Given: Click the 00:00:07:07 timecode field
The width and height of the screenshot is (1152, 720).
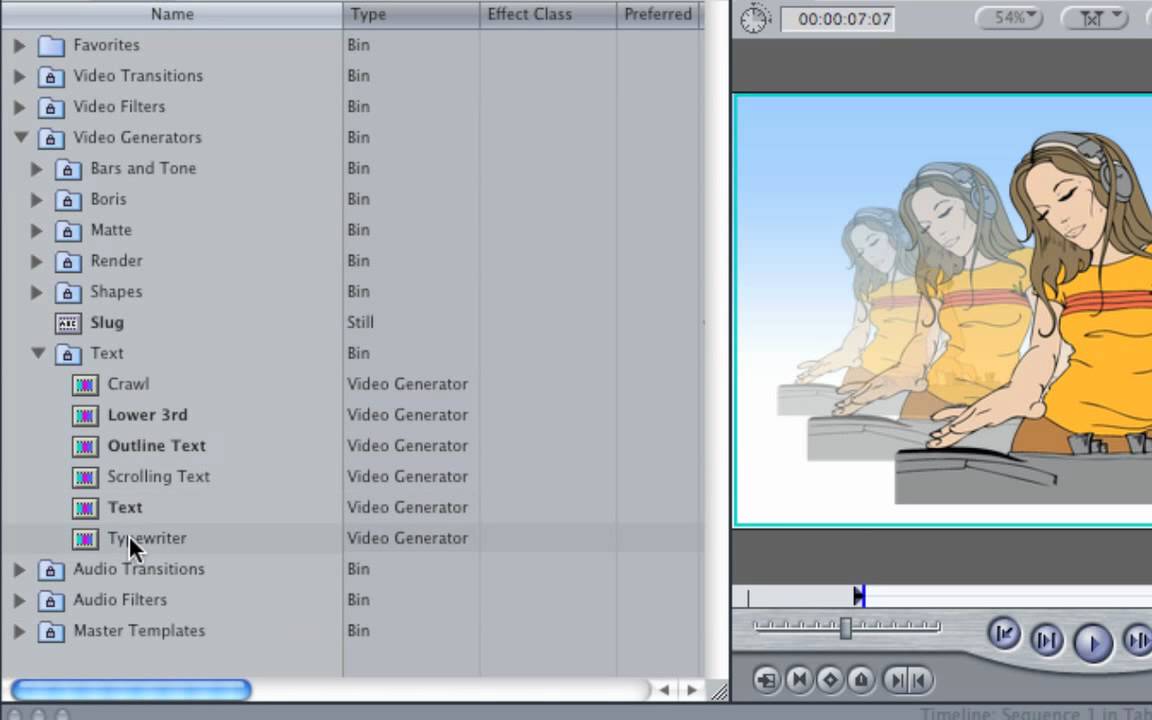Looking at the screenshot, I should (838, 18).
